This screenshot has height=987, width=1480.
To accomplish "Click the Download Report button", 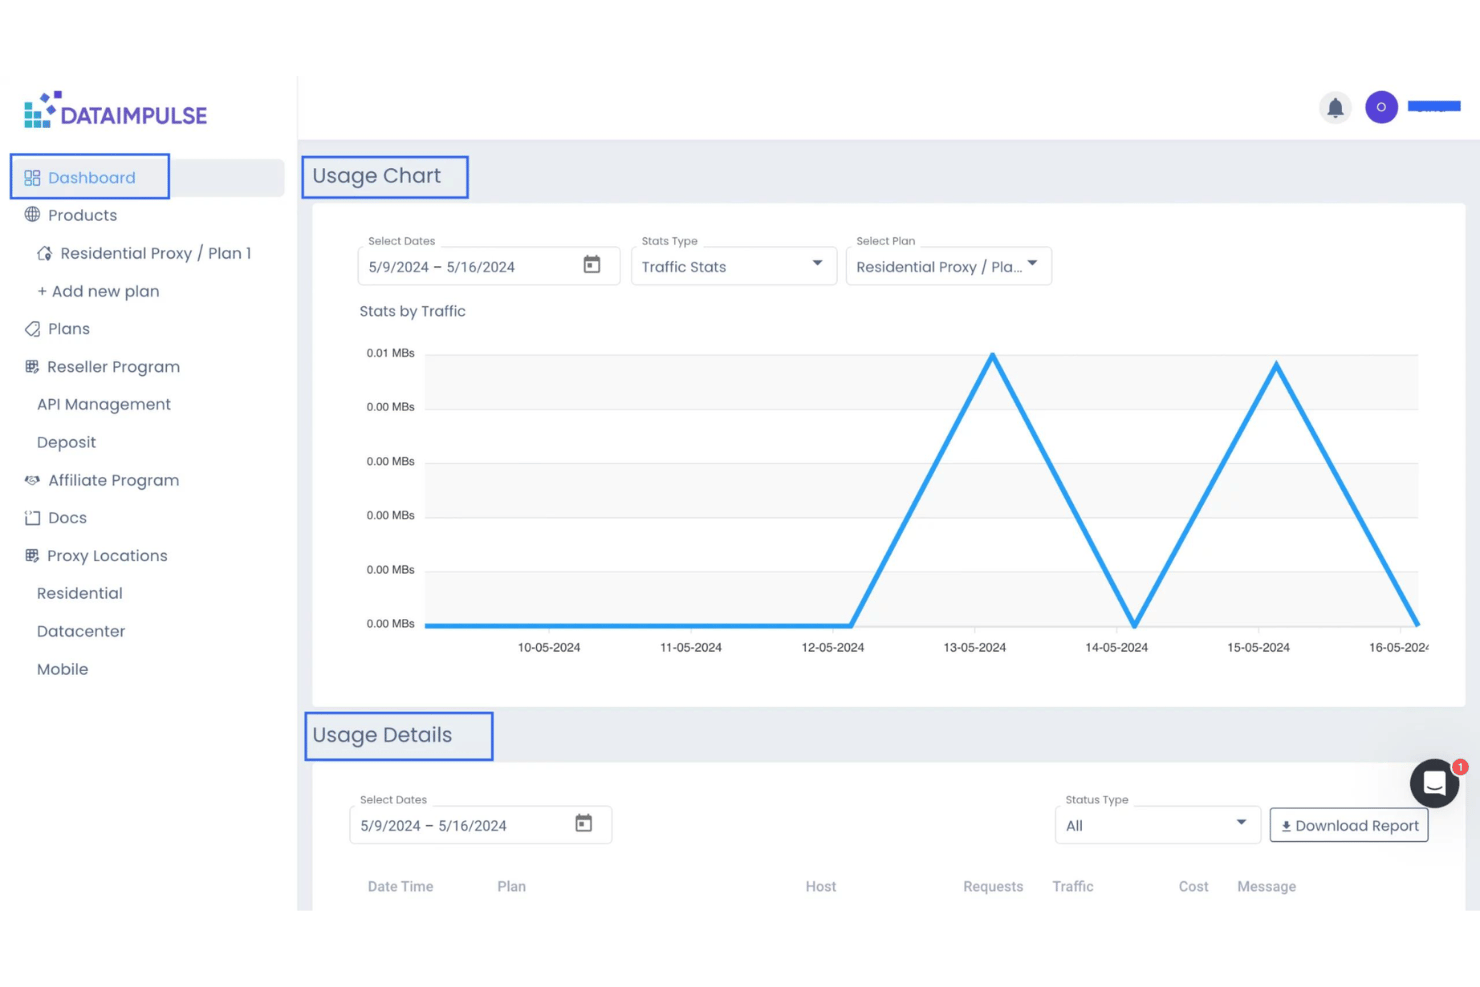I will [1349, 825].
